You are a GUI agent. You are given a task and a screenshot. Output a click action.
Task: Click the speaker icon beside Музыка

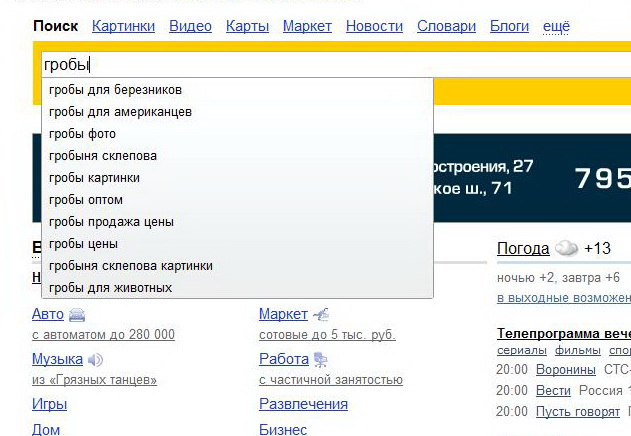click(96, 359)
